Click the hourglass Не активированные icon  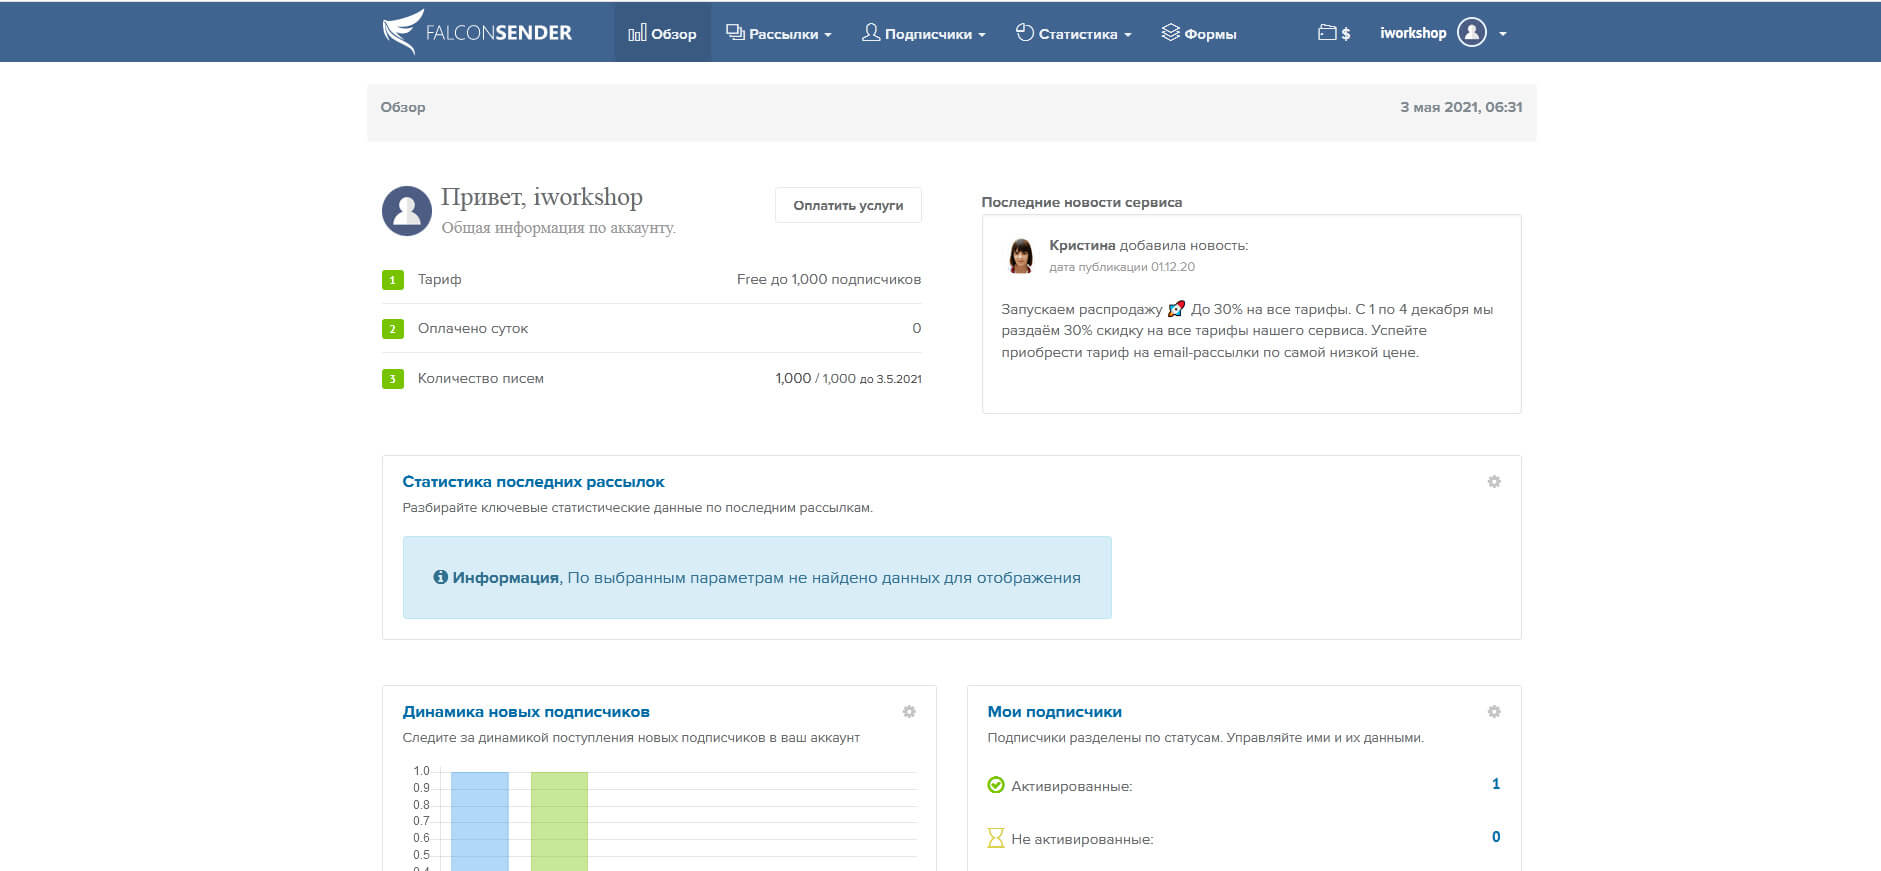coord(995,838)
